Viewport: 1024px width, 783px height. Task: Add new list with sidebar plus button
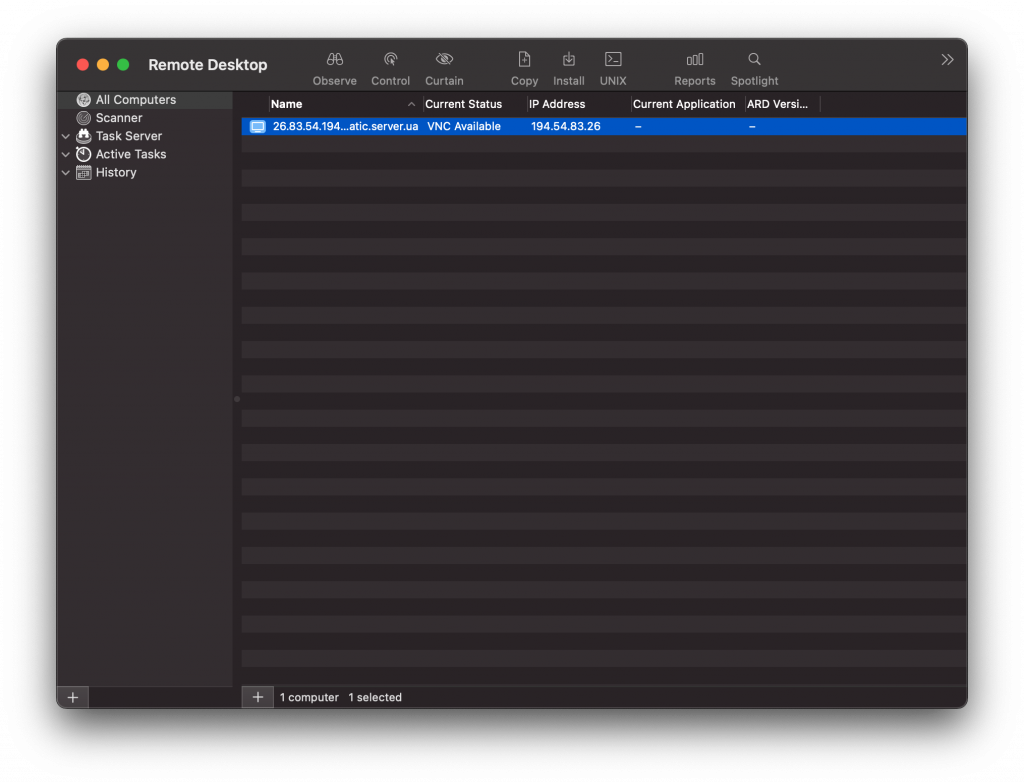(73, 697)
